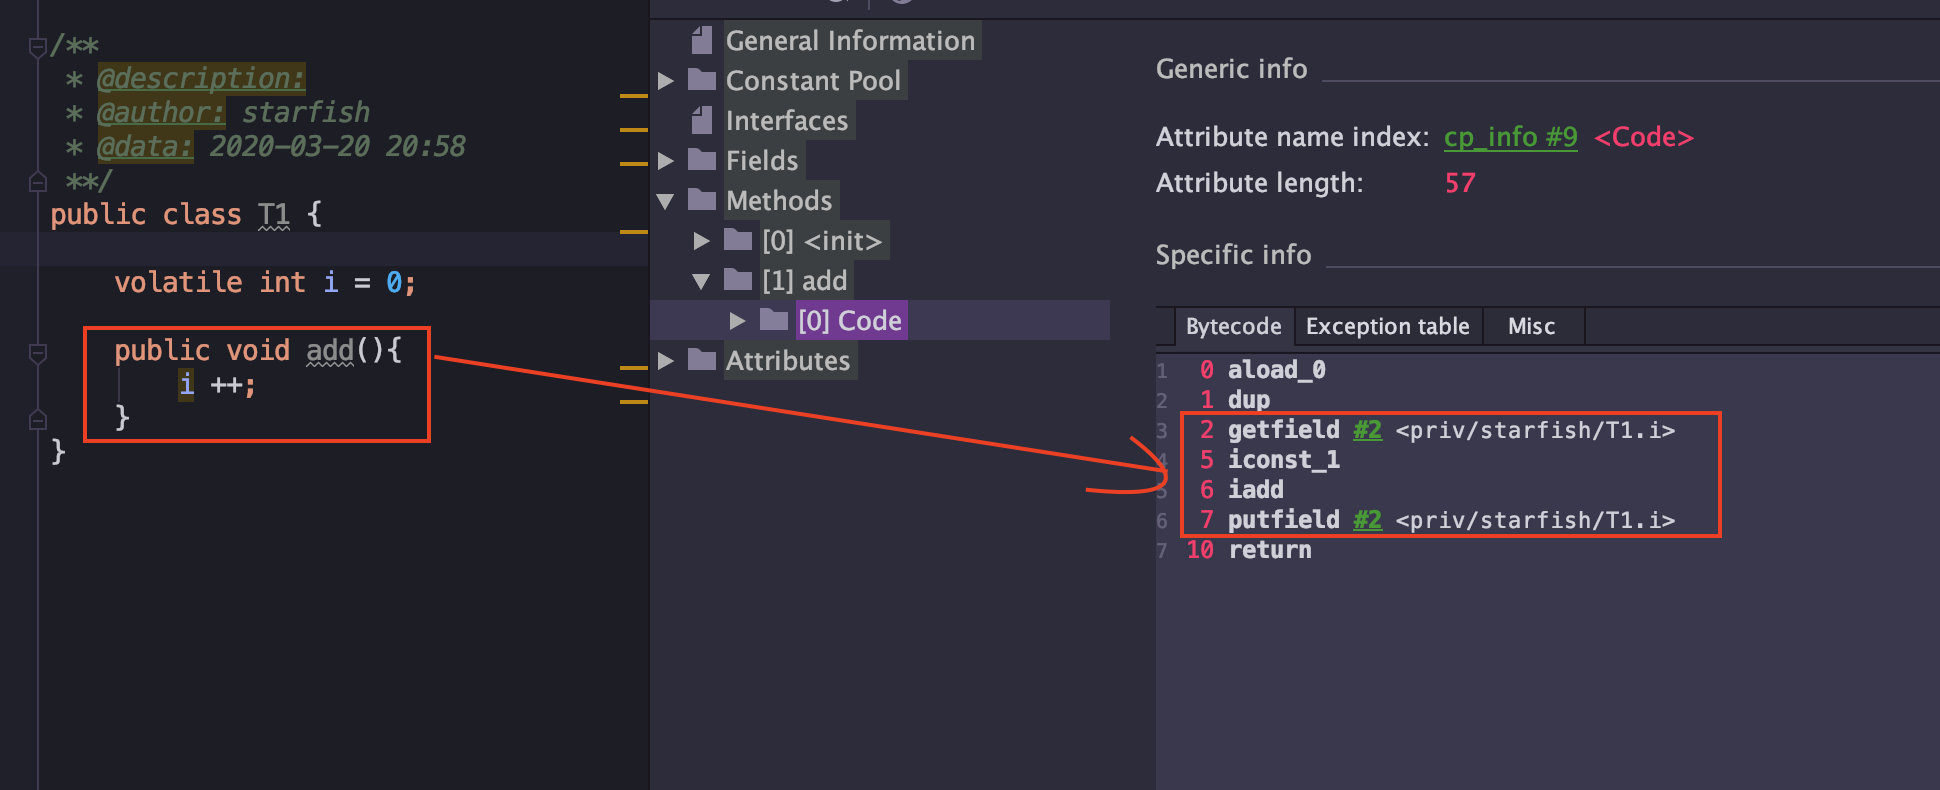Expand the [0] Code node arrow
Viewport: 1940px width, 790px height.
click(738, 321)
